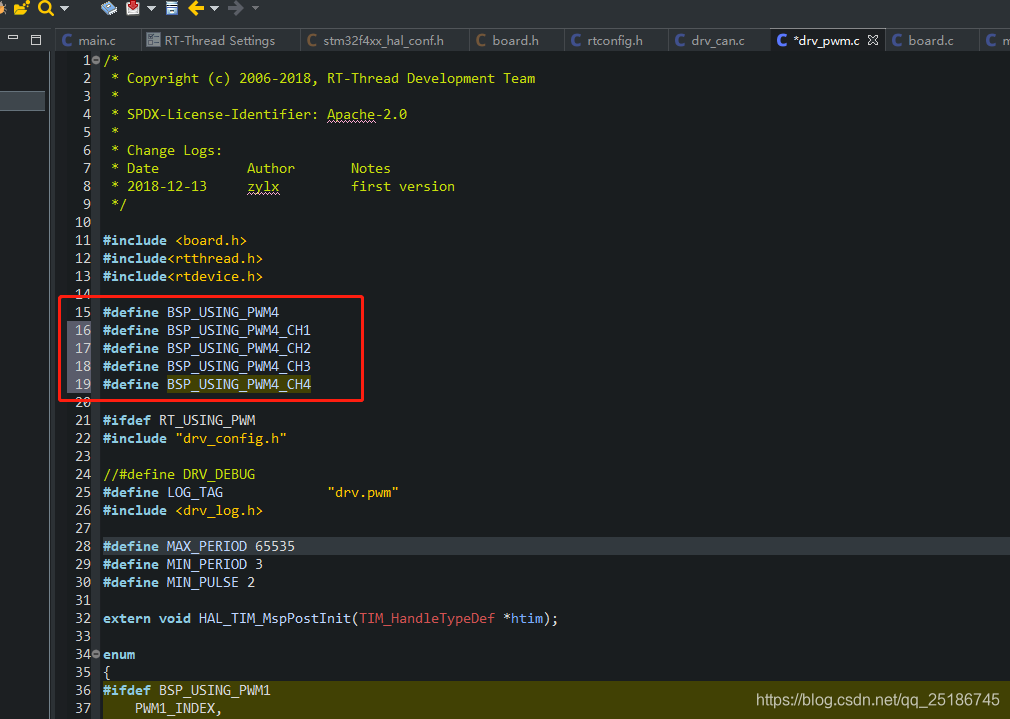Screen dimensions: 1010x719
Task: Open the search icon's dropdown arrow
Action: tap(62, 8)
